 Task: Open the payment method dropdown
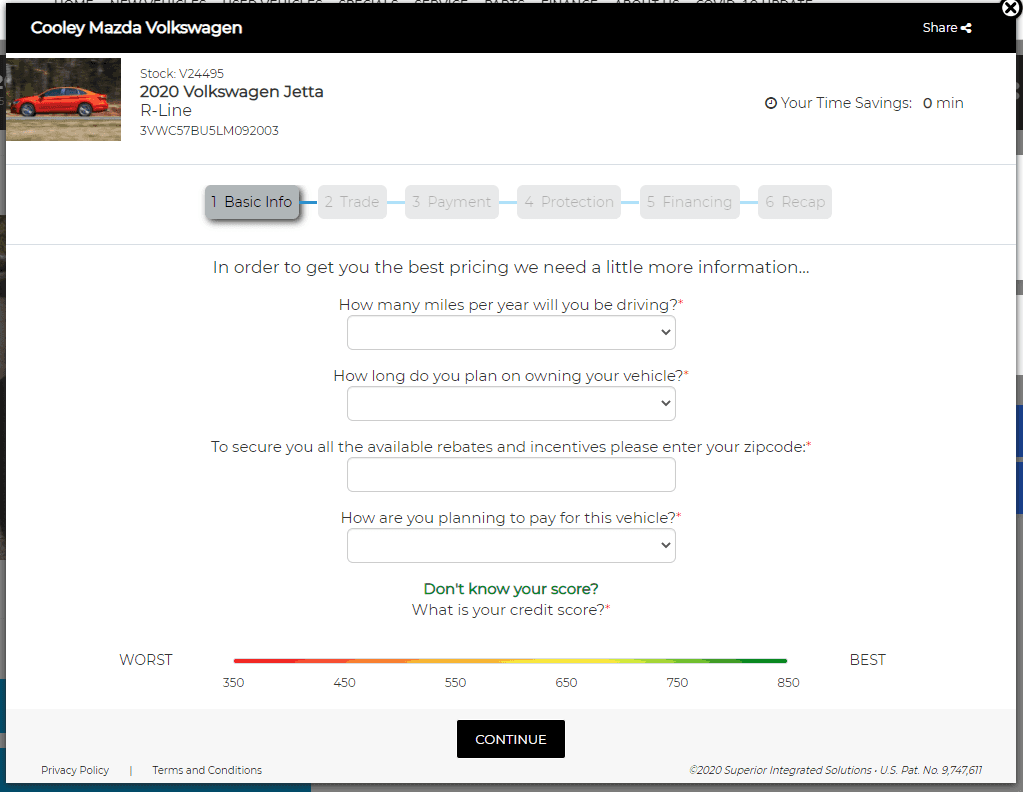[511, 545]
